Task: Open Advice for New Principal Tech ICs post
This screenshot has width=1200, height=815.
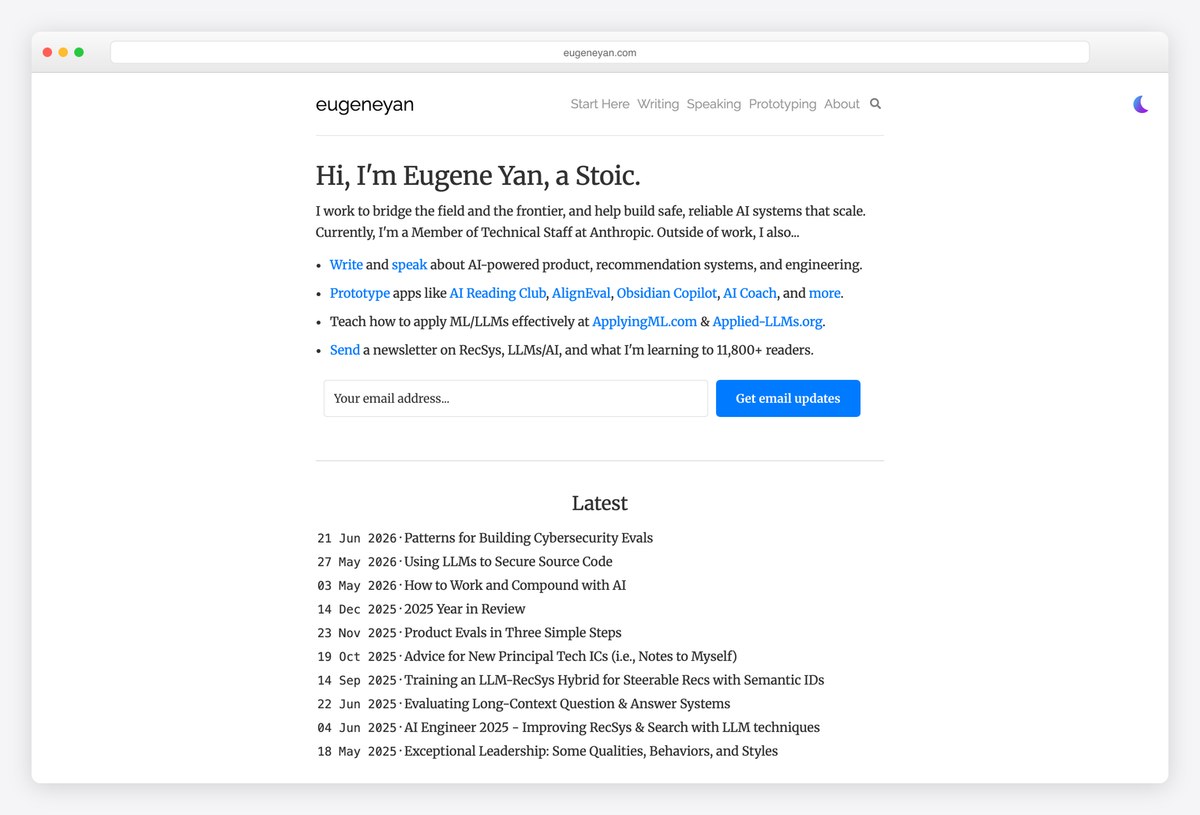Action: coord(570,656)
